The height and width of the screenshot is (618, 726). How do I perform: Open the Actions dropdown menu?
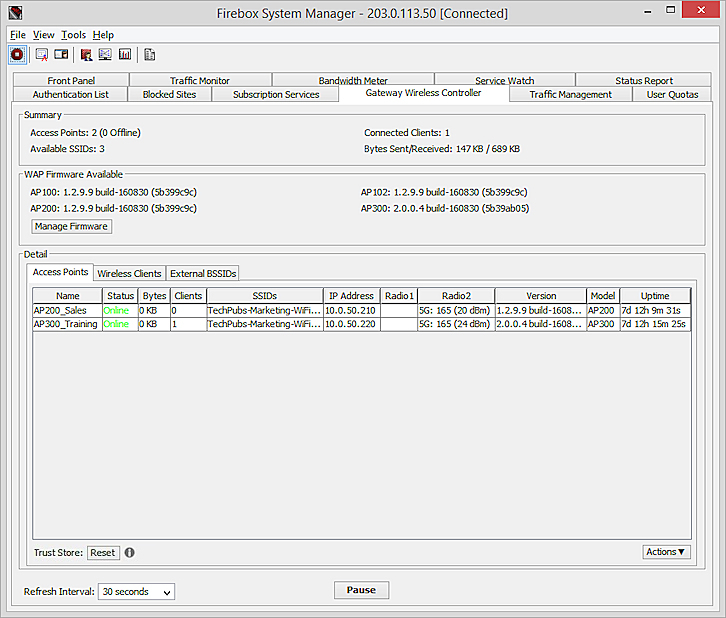pos(666,552)
